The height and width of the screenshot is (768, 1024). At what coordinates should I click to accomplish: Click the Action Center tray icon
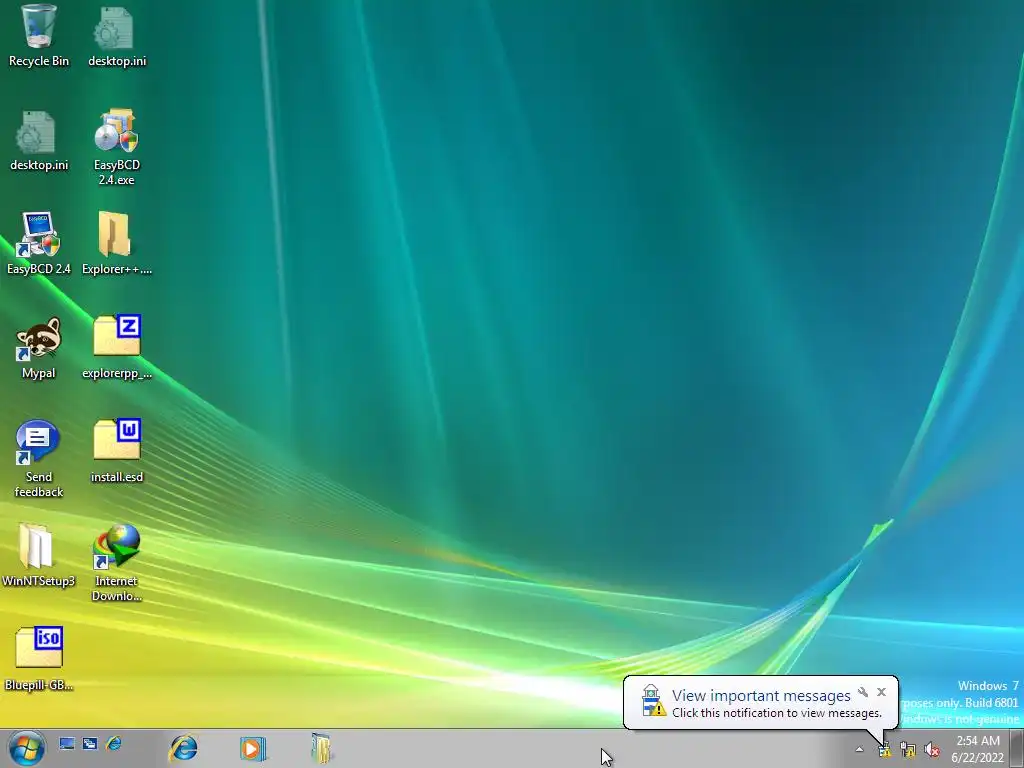click(884, 750)
